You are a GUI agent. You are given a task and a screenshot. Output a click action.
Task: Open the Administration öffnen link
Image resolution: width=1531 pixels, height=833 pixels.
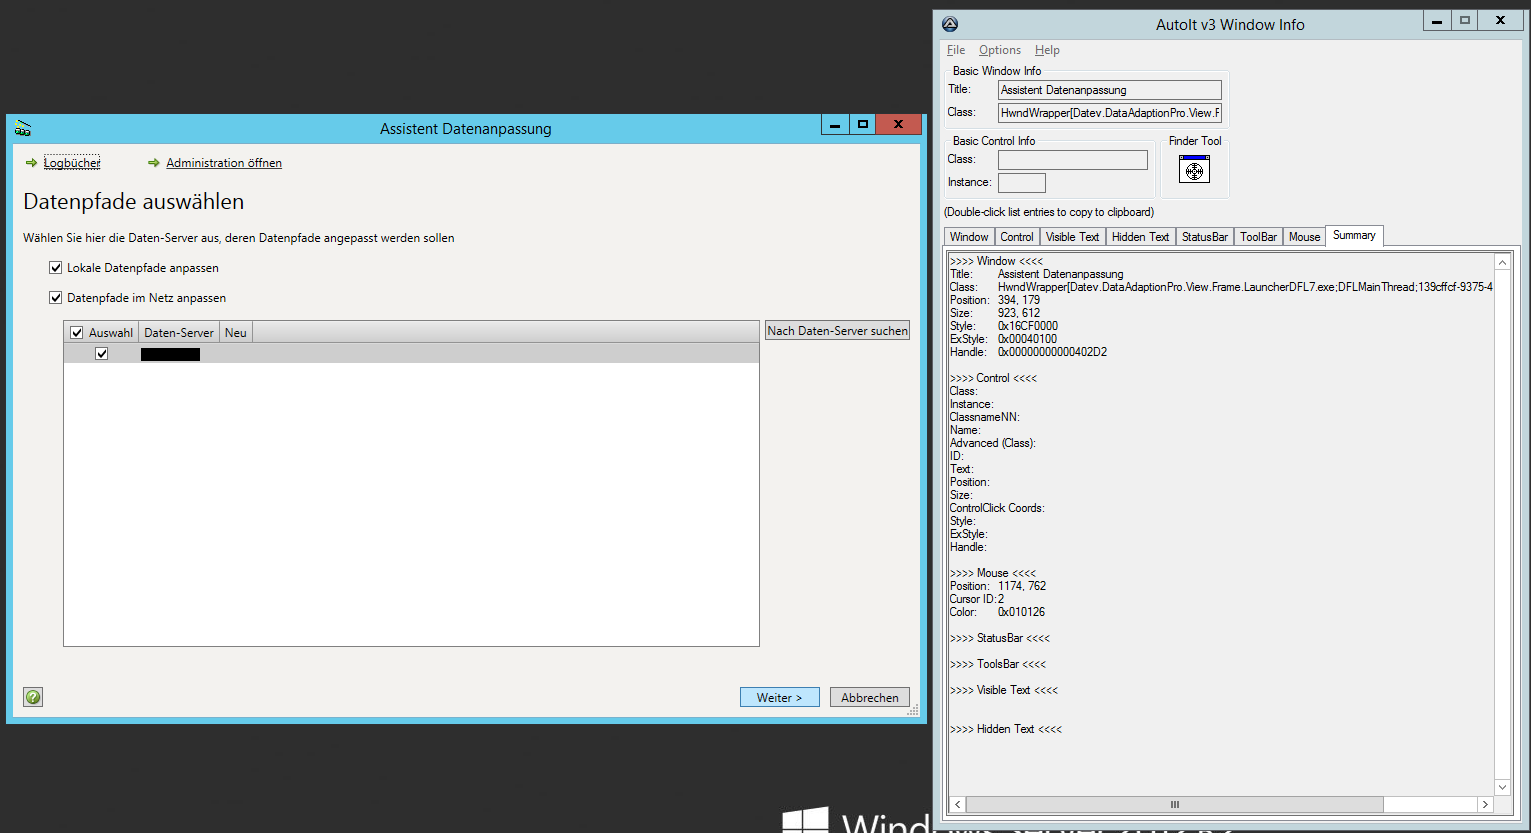[224, 163]
